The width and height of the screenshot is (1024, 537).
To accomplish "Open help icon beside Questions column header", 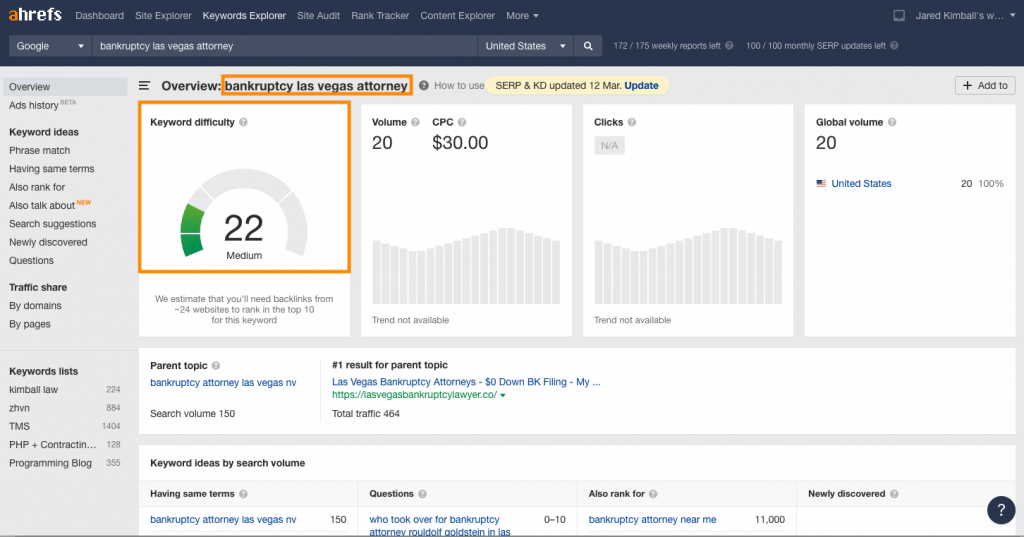I will point(423,494).
